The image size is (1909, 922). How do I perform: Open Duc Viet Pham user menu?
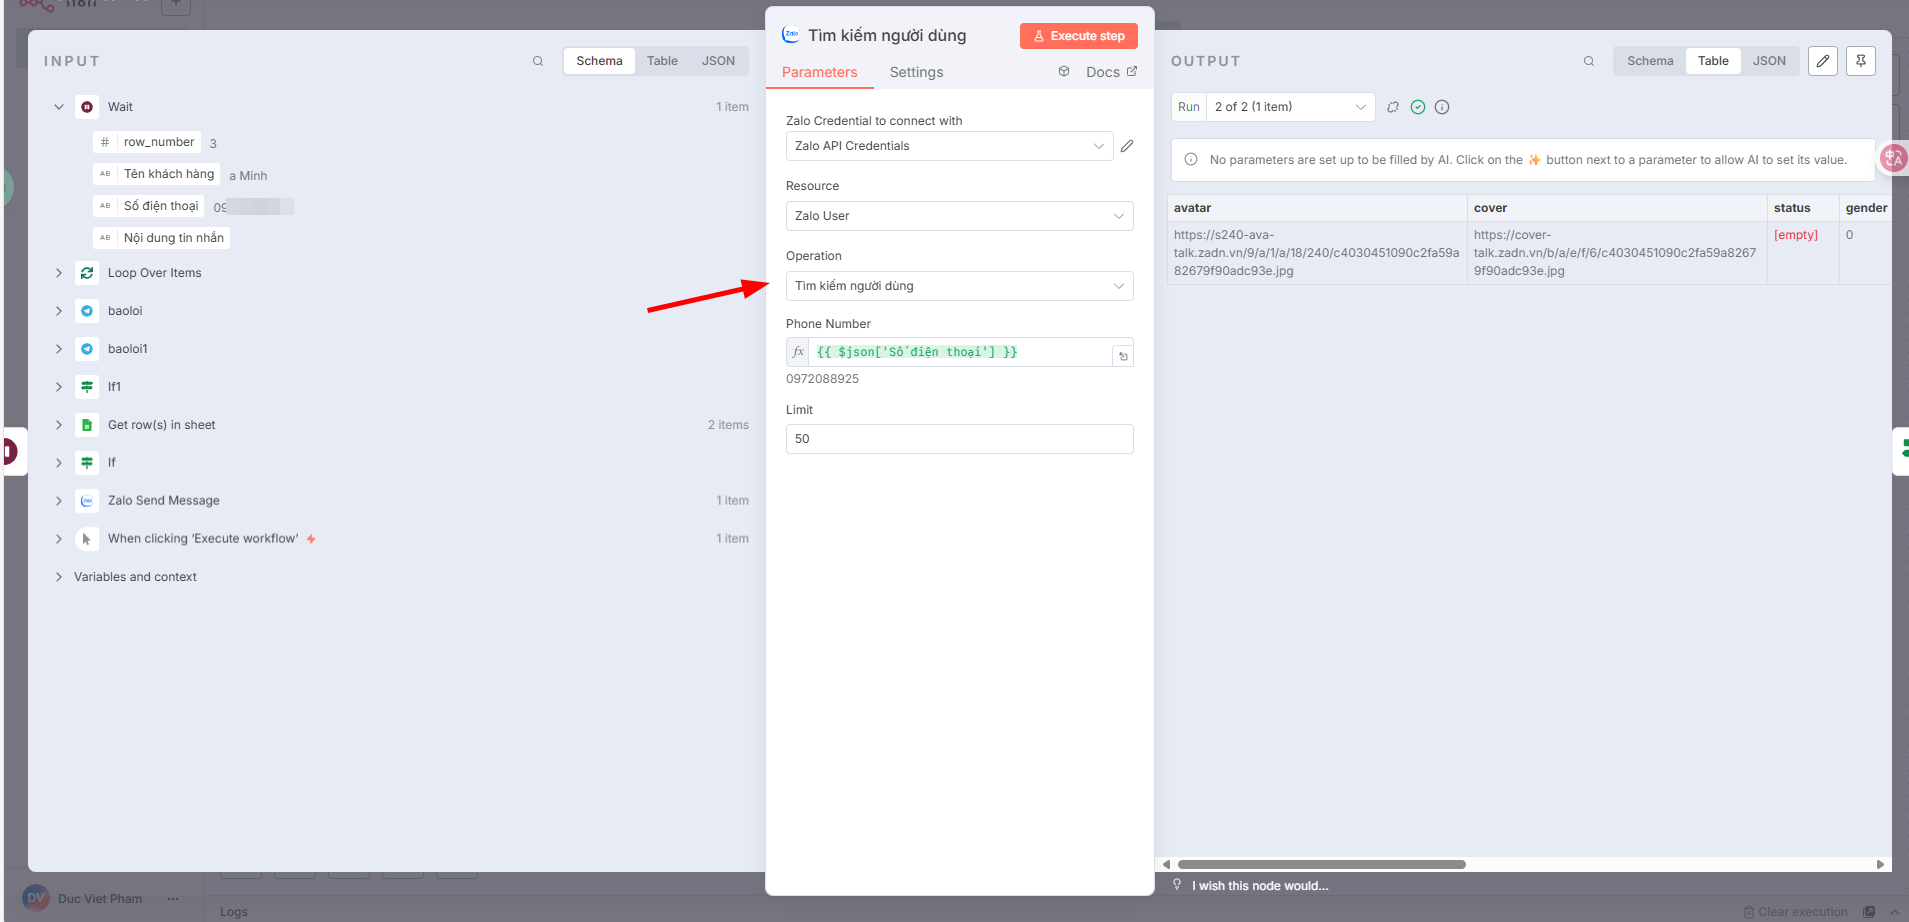pyautogui.click(x=173, y=898)
